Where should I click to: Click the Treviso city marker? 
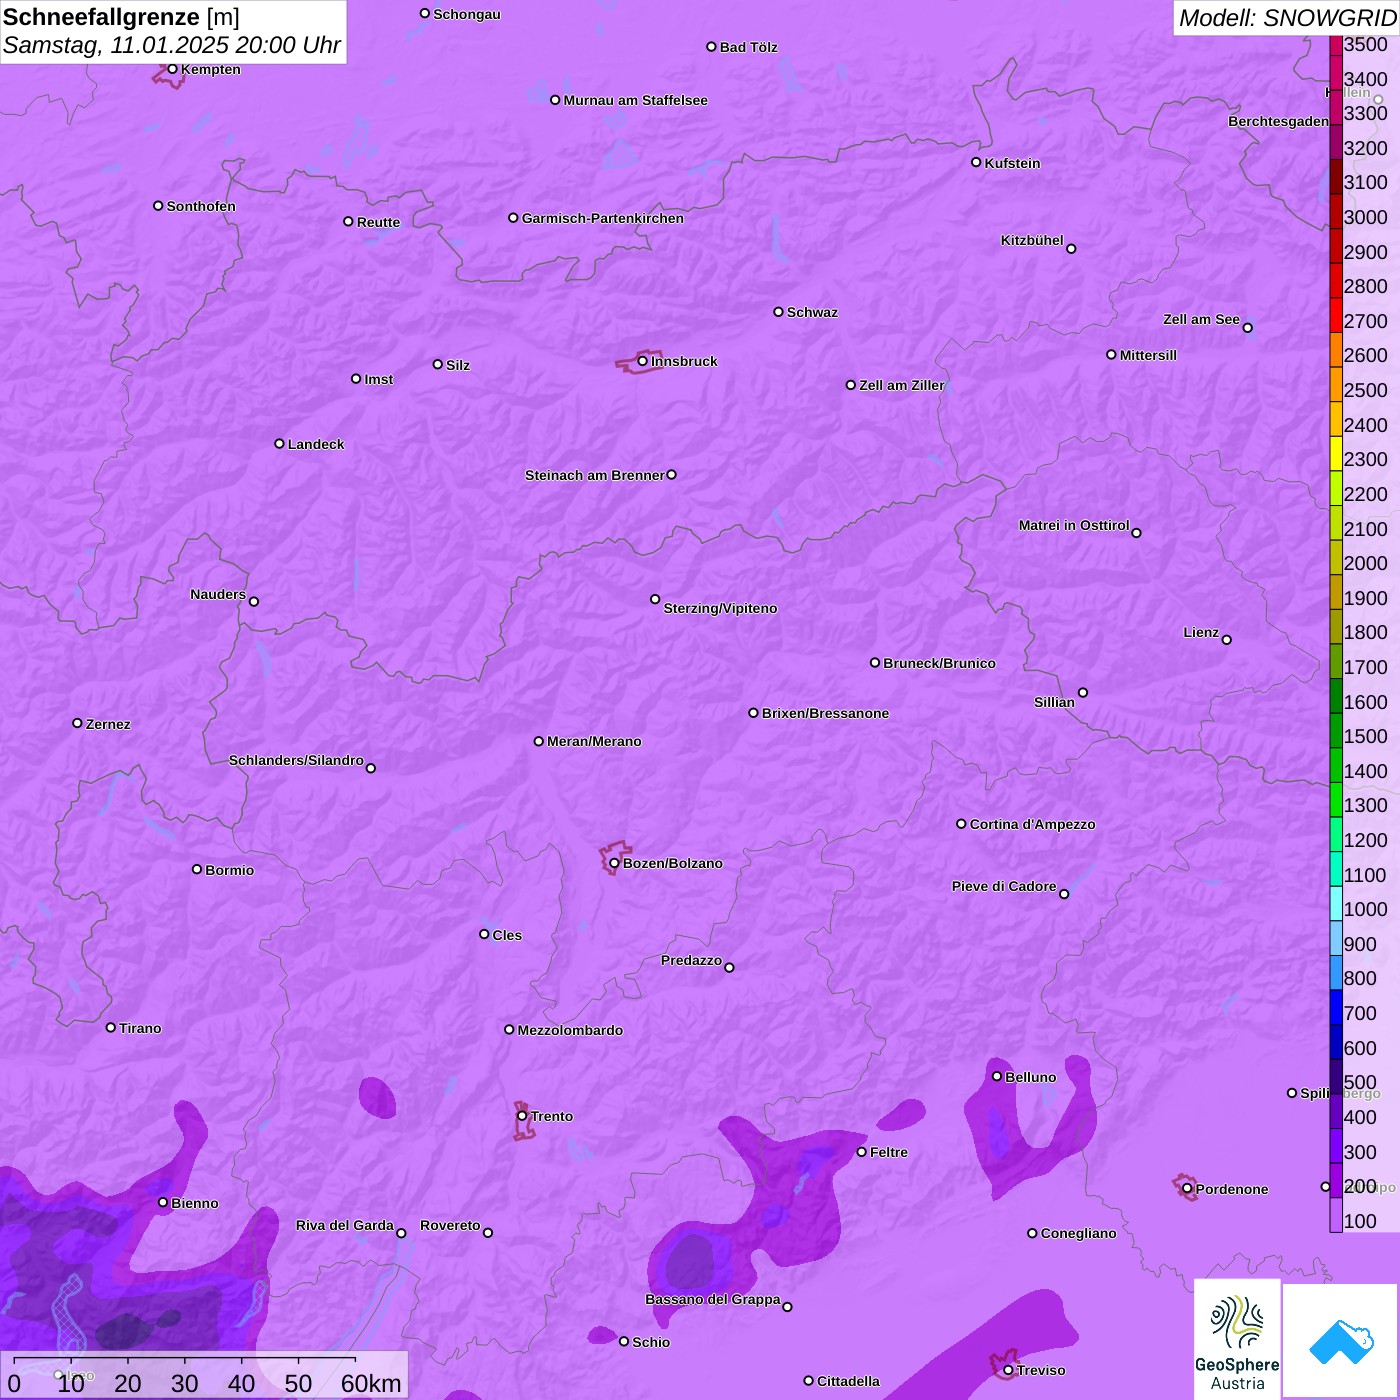[x=1008, y=1370]
